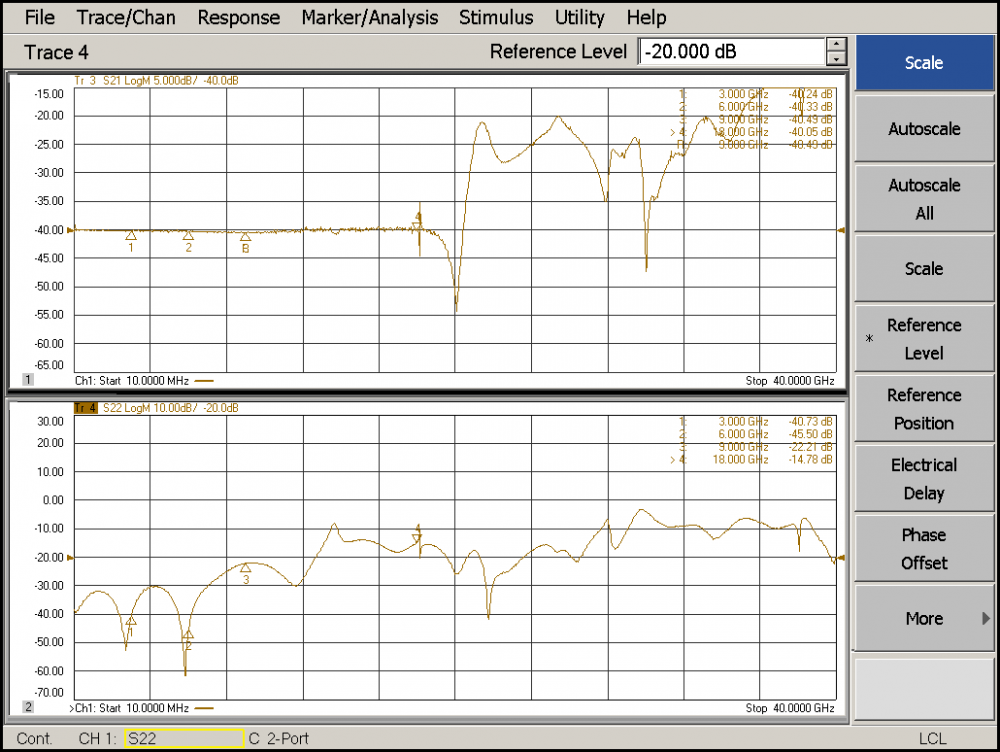Select marker 4 on the S21 trace
Viewport: 1000px width, 752px height.
(x=418, y=224)
